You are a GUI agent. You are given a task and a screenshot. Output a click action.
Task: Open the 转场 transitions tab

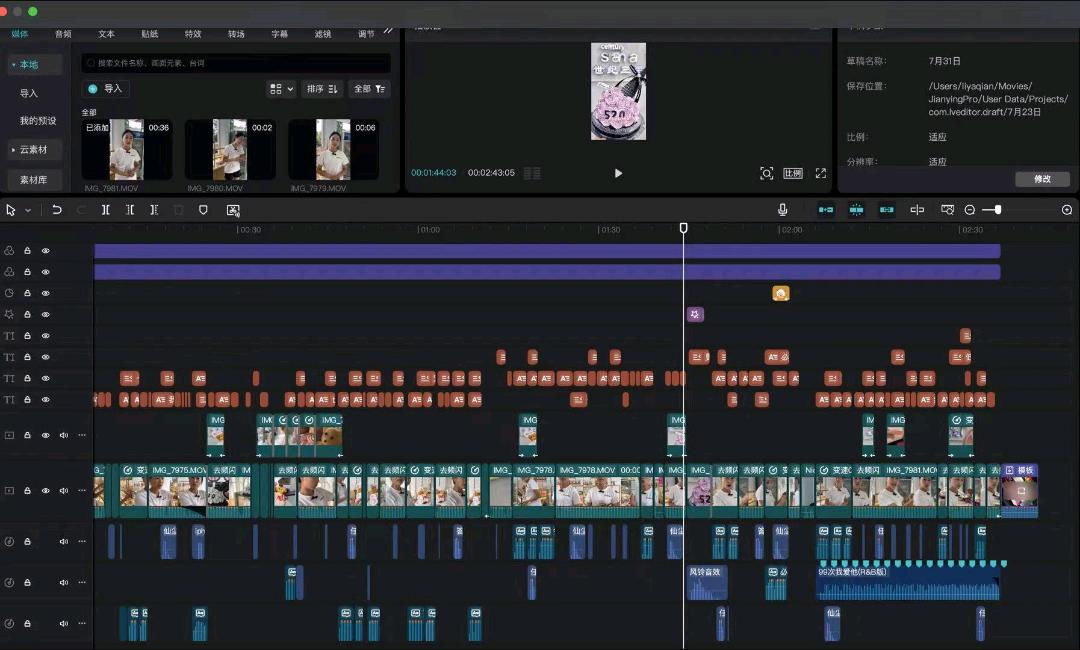pos(236,34)
